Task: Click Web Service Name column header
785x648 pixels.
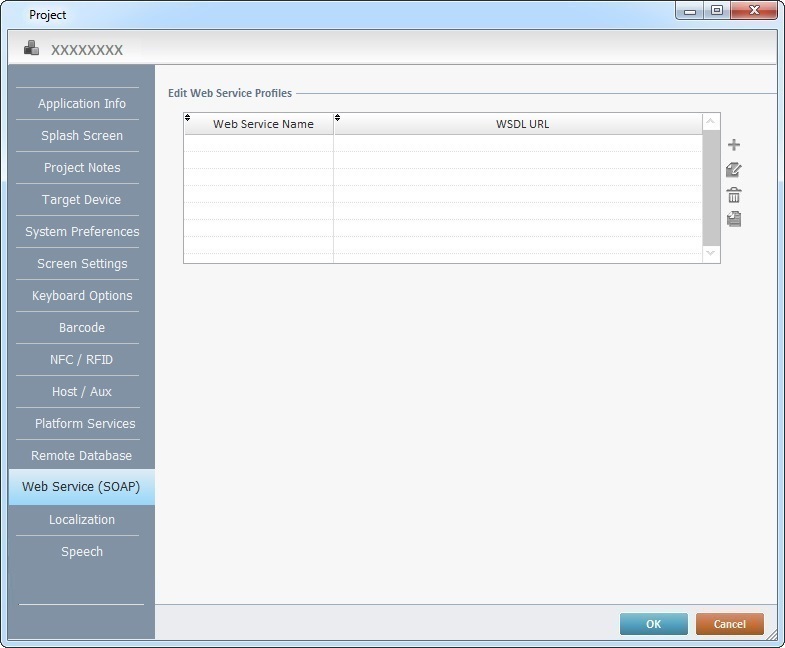Action: [259, 124]
